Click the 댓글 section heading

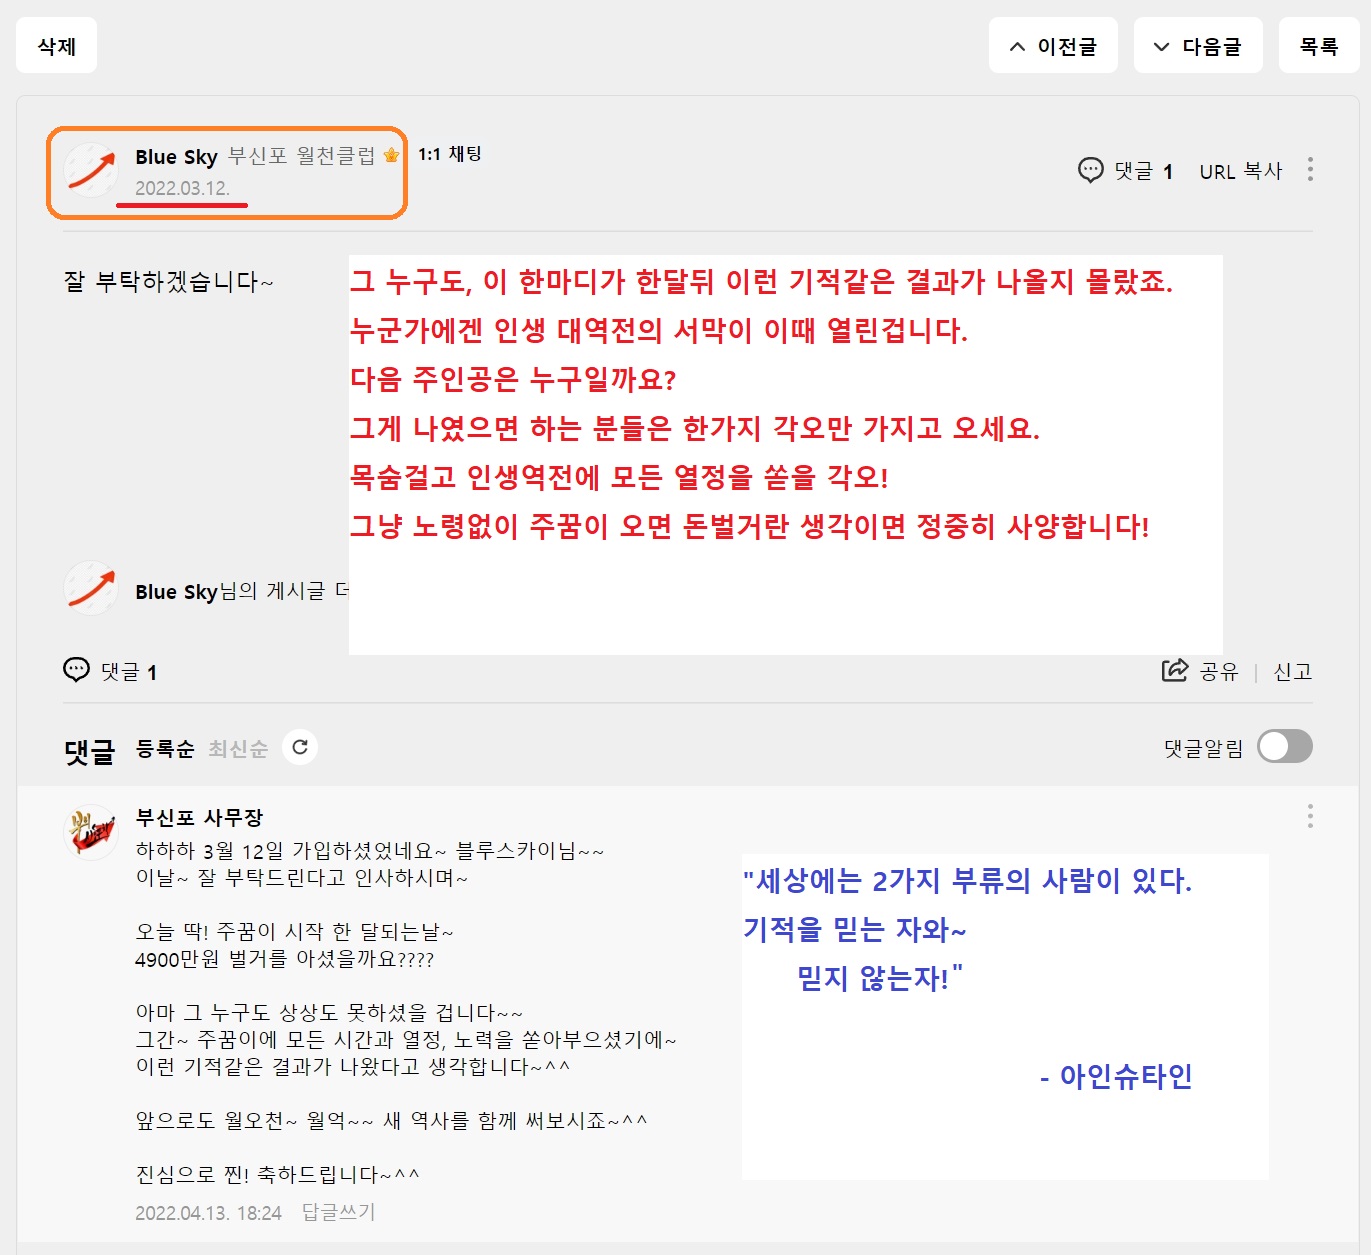click(90, 750)
